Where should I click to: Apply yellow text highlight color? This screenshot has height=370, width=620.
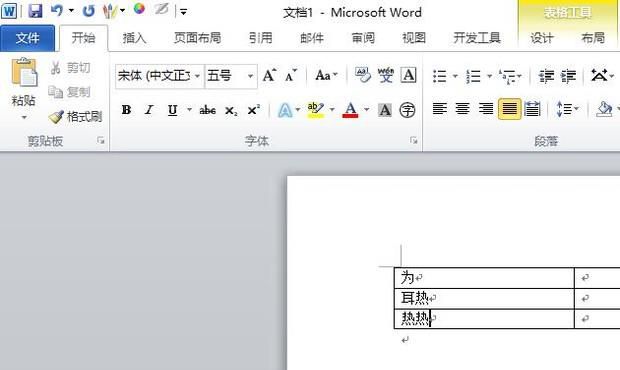pyautogui.click(x=316, y=110)
